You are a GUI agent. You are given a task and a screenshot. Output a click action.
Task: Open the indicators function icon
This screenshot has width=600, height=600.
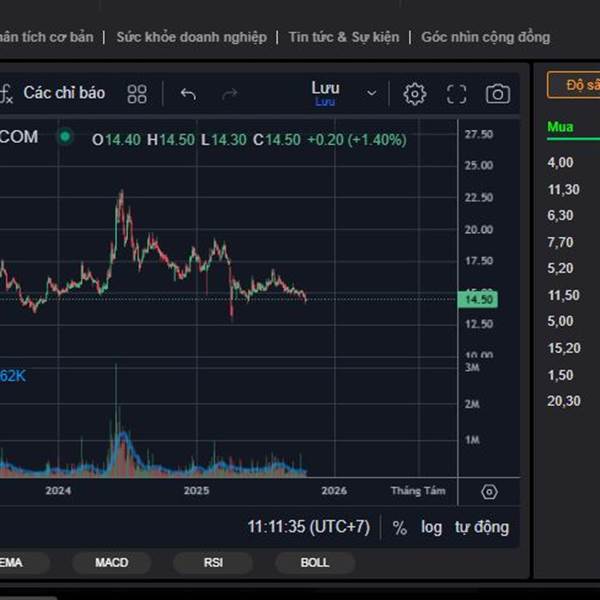coord(6,94)
